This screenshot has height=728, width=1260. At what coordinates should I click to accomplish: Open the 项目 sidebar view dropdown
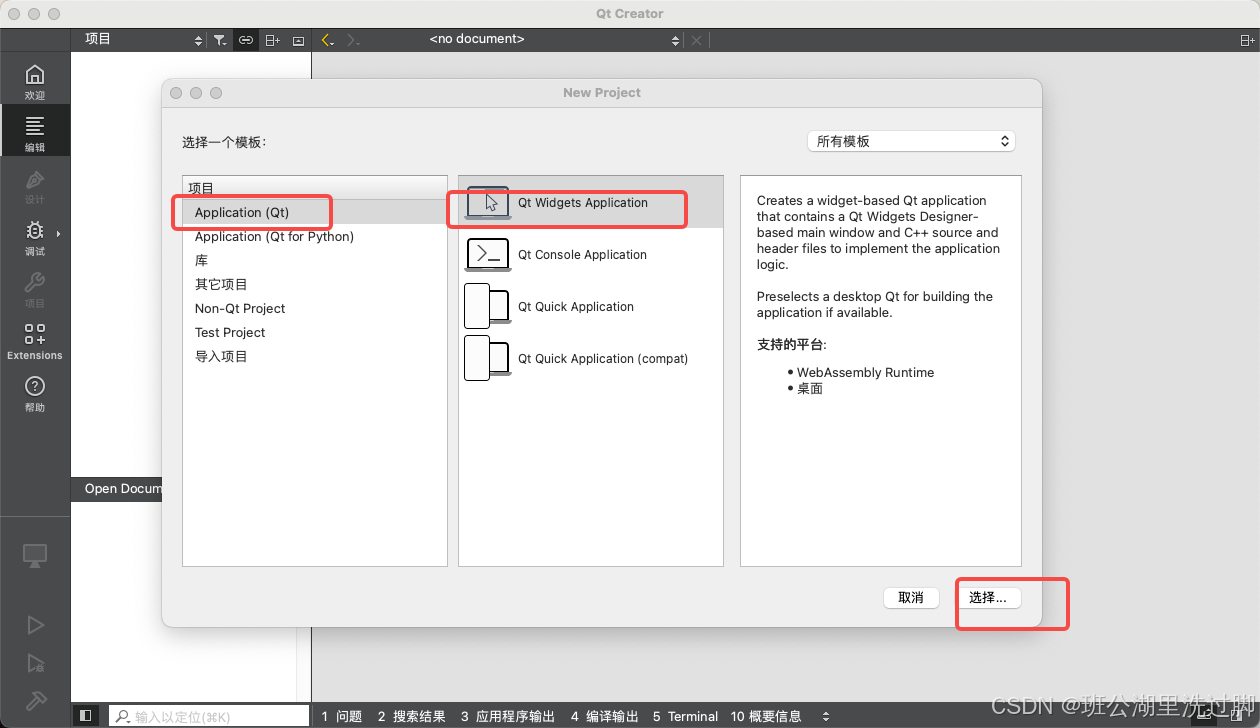tap(142, 40)
